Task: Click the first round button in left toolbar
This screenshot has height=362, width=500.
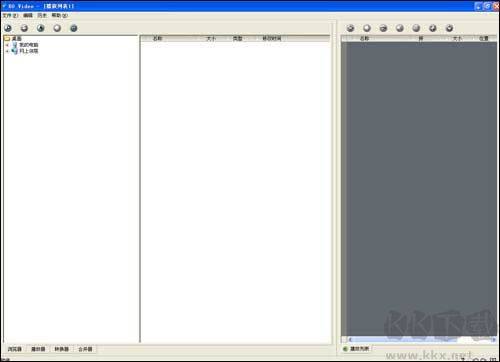Action: tap(8, 28)
